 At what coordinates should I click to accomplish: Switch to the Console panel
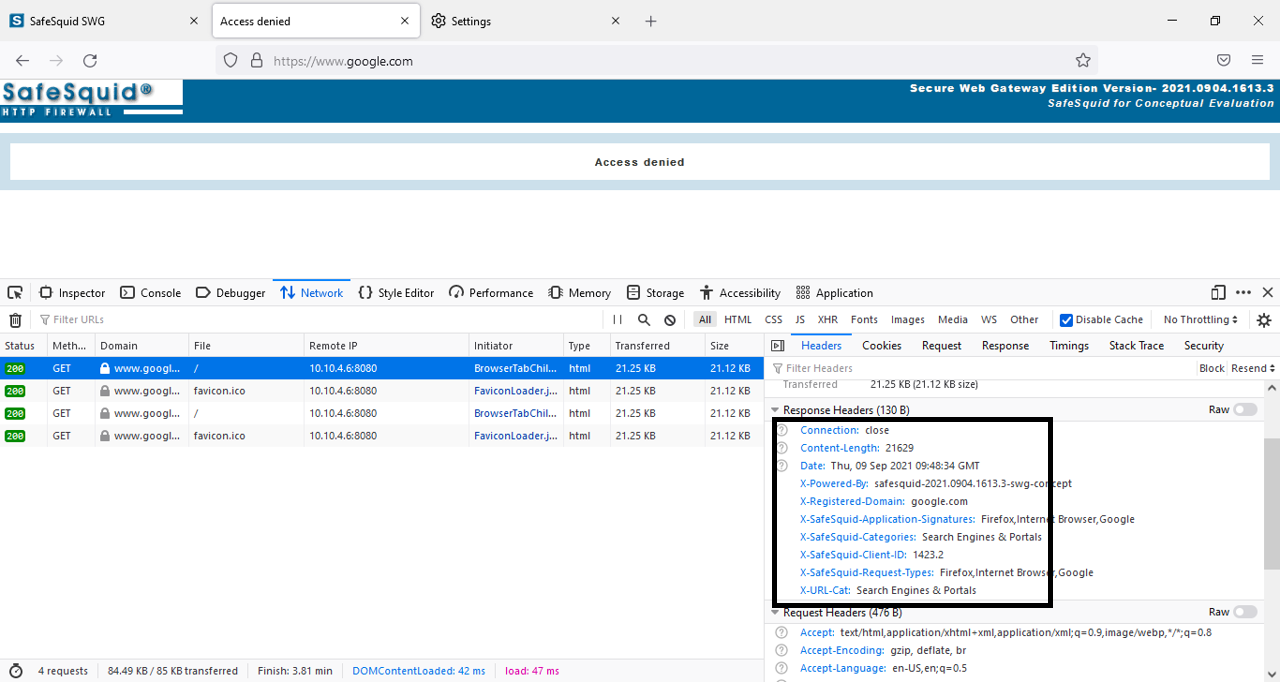tap(151, 293)
